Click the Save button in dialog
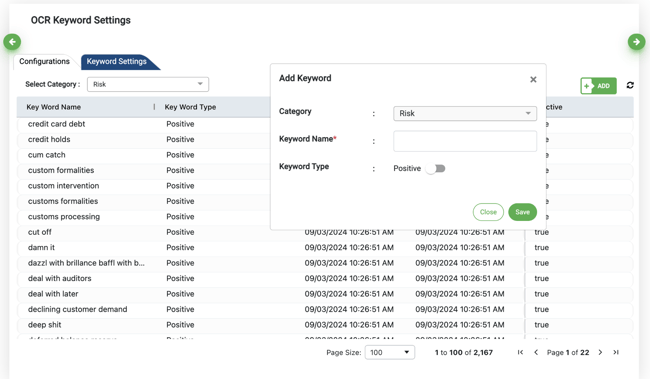Screen dimensions: 650x379 522,212
